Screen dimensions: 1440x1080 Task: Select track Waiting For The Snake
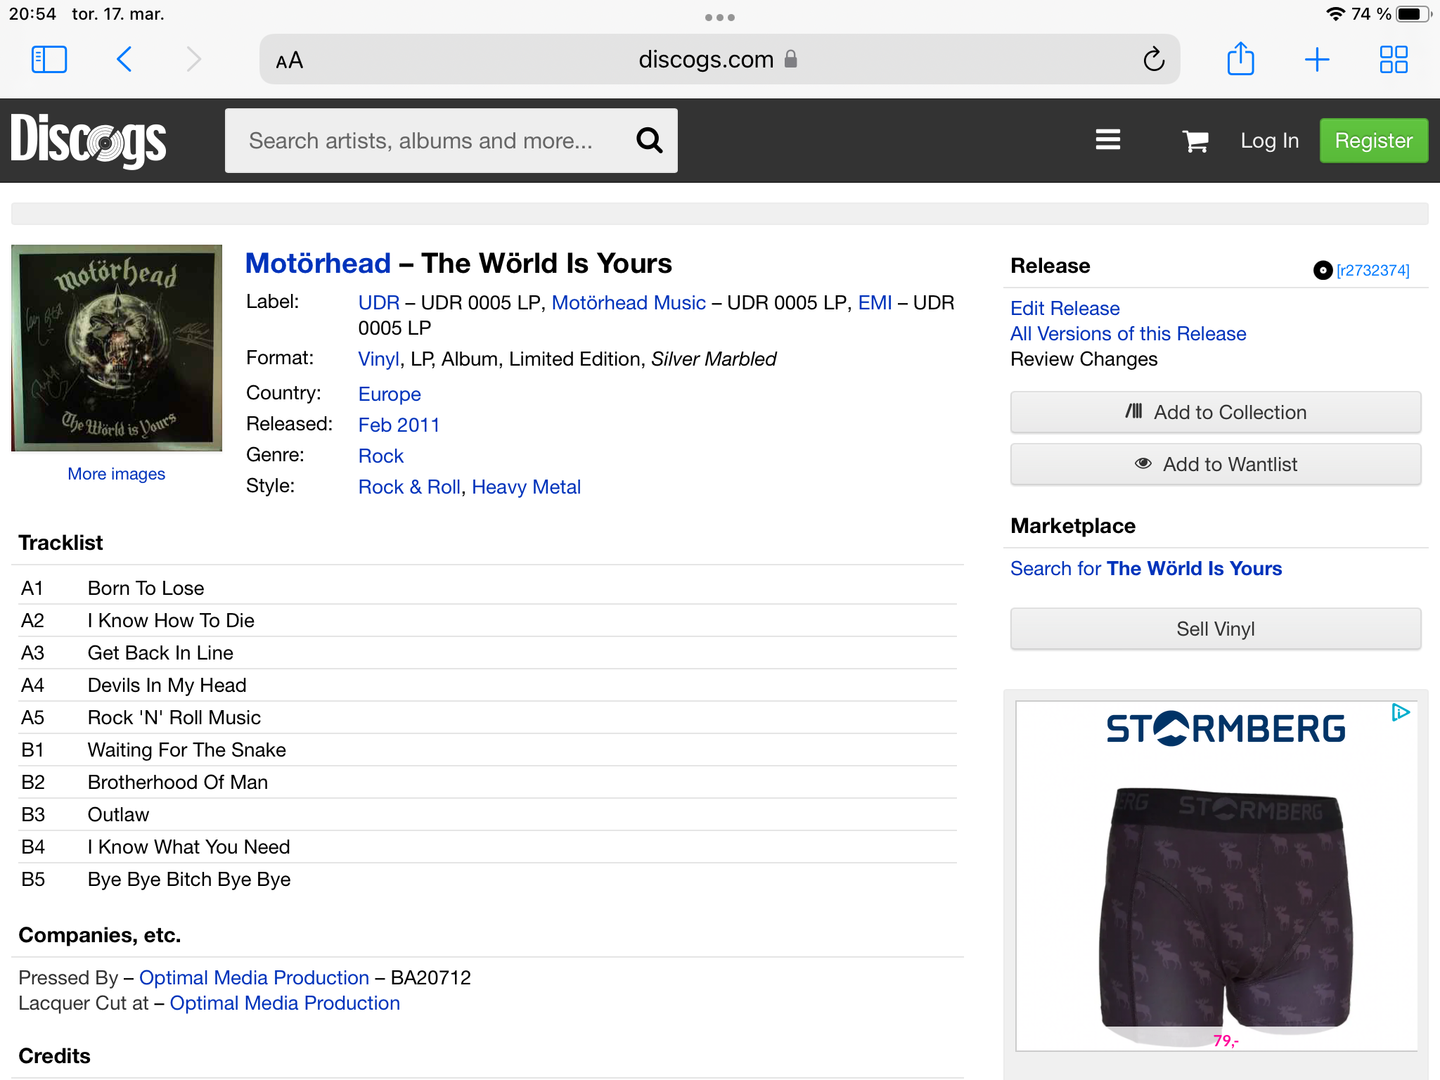click(x=187, y=750)
